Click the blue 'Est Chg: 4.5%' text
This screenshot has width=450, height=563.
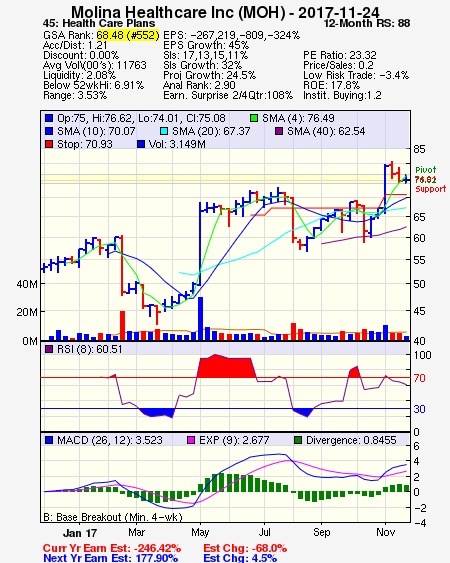pos(240,558)
